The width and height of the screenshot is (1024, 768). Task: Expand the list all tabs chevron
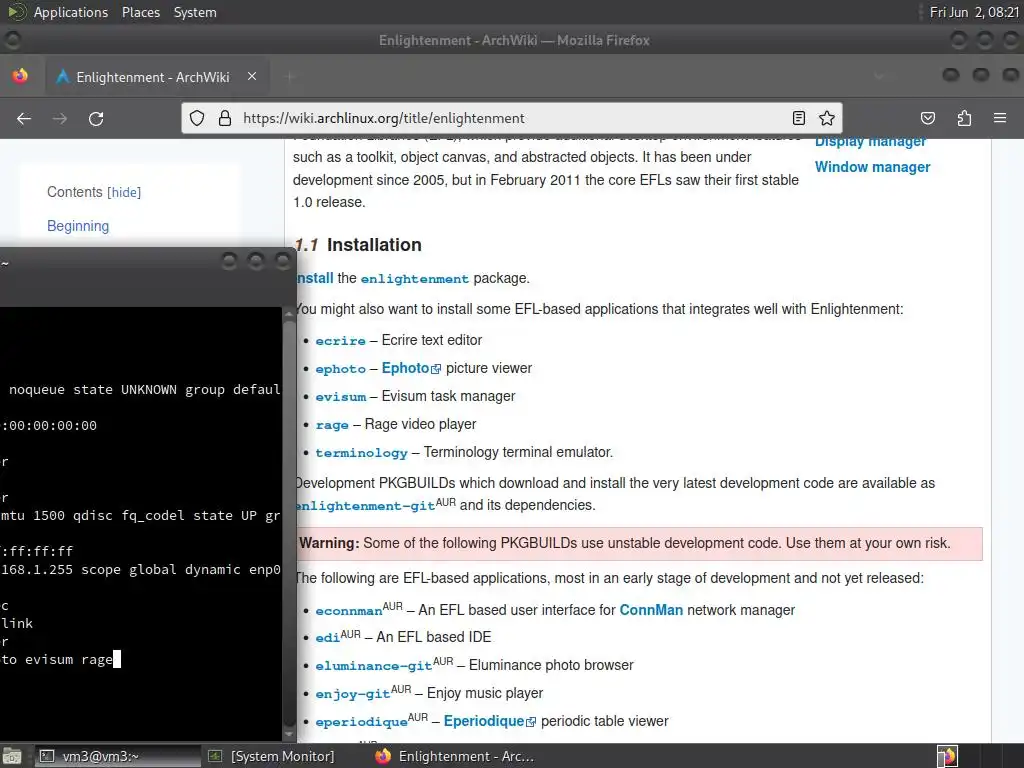pyautogui.click(x=879, y=77)
